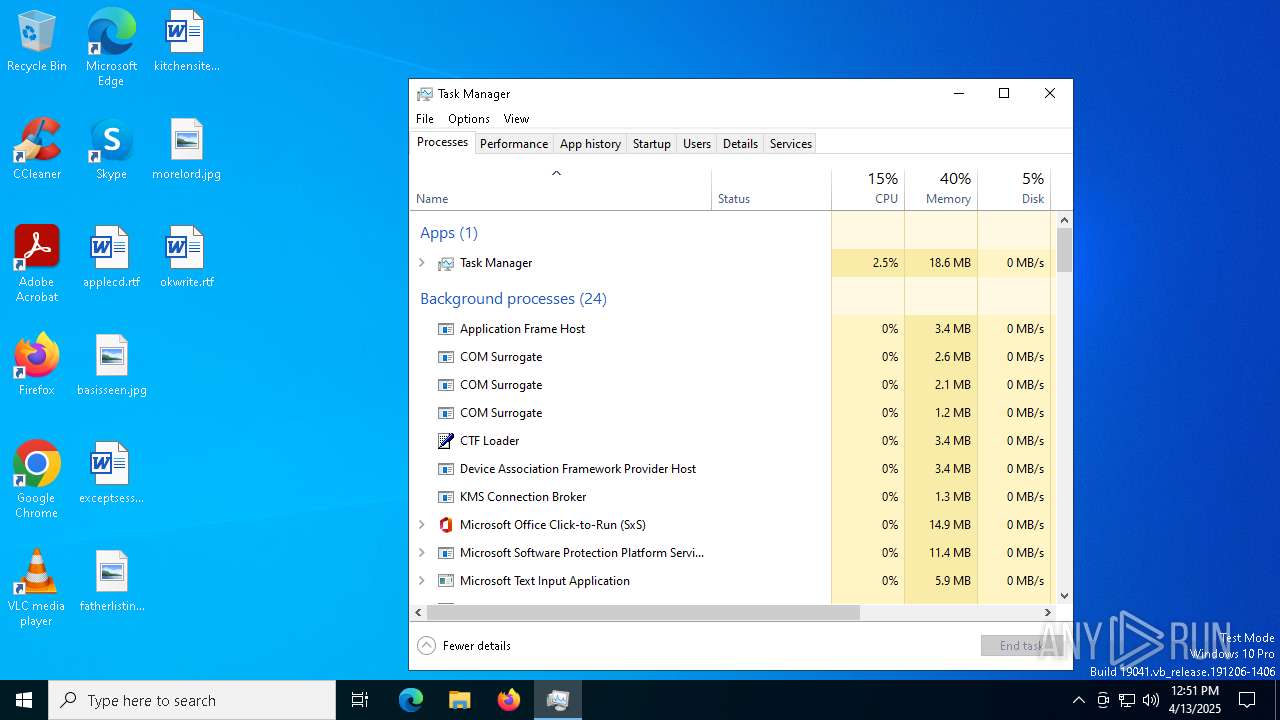
Task: Click the 14.9 MB memory cell
Action: [941, 525]
